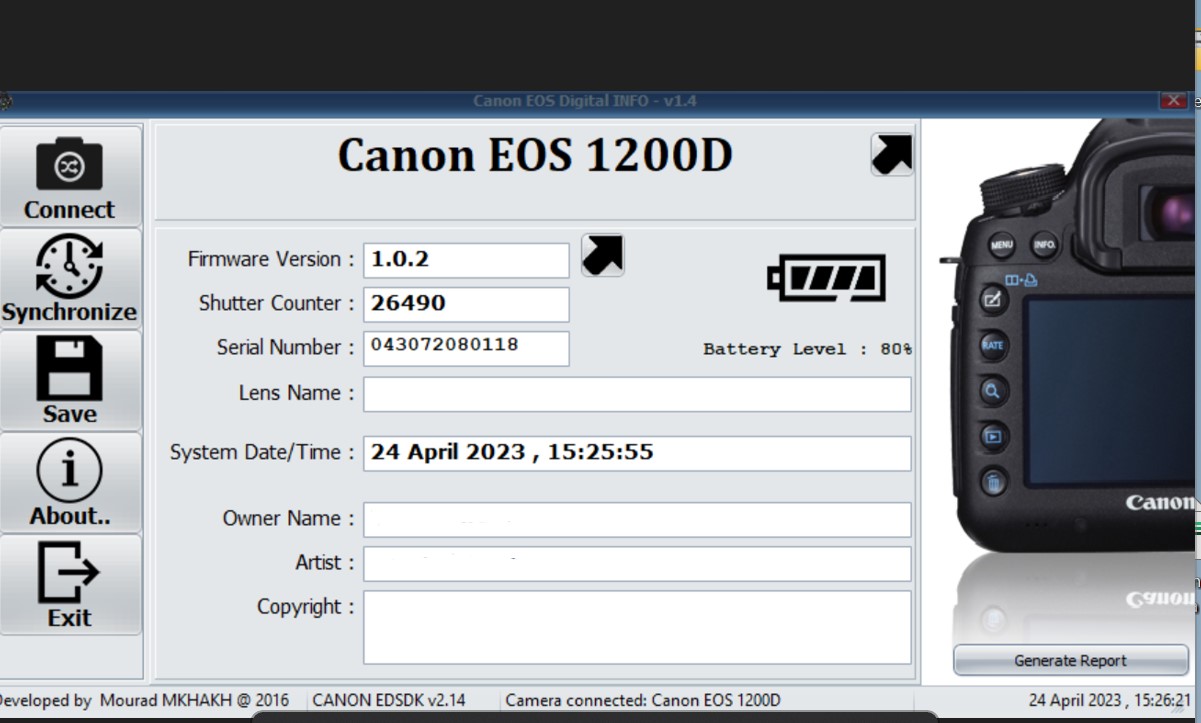The image size is (1201, 723).
Task: Close the Canon EOS Digital INFO window
Action: (1173, 100)
